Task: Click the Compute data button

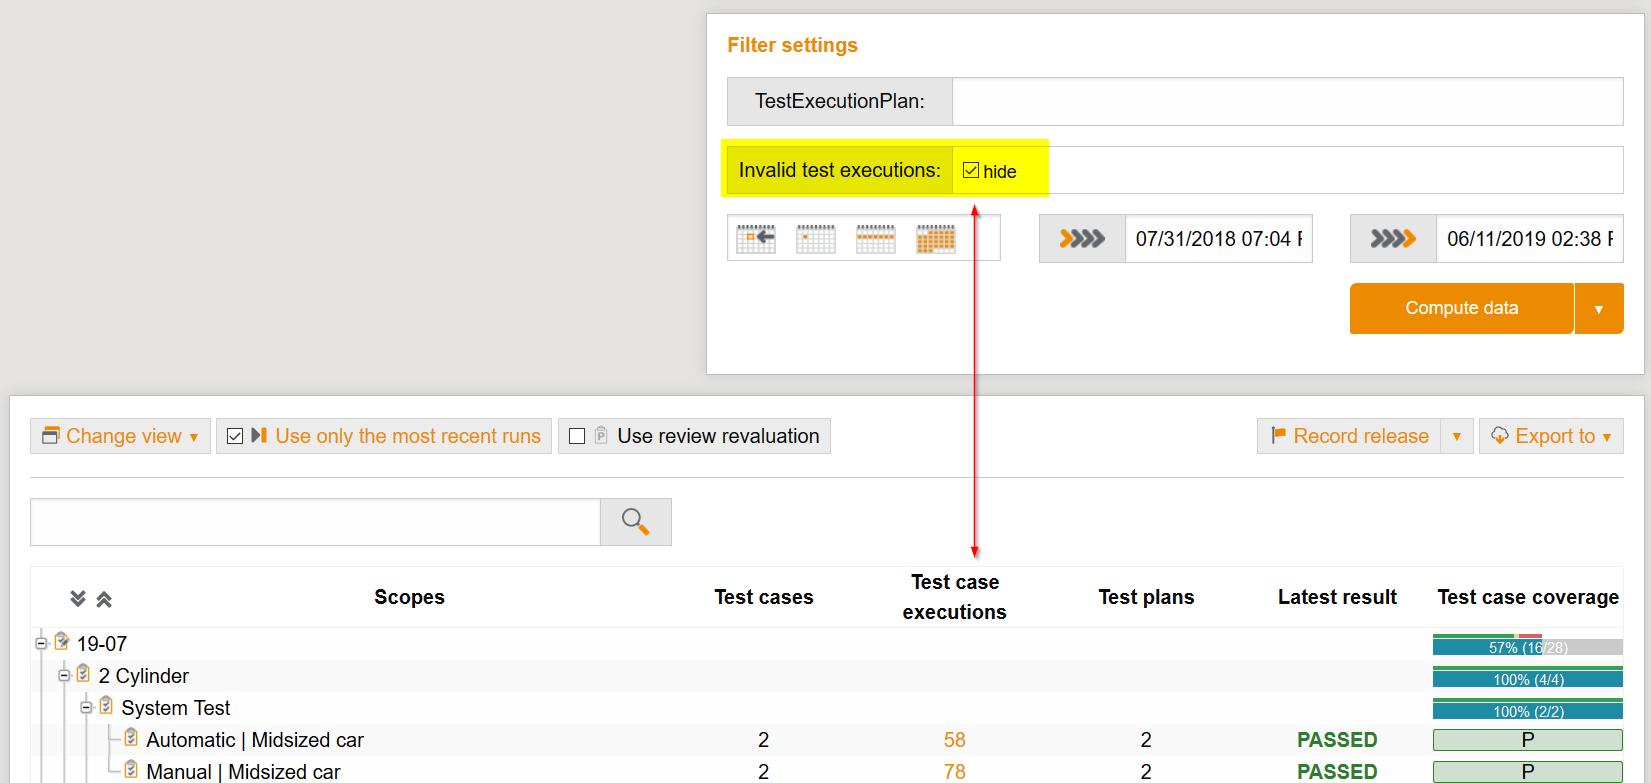Action: tap(1461, 309)
